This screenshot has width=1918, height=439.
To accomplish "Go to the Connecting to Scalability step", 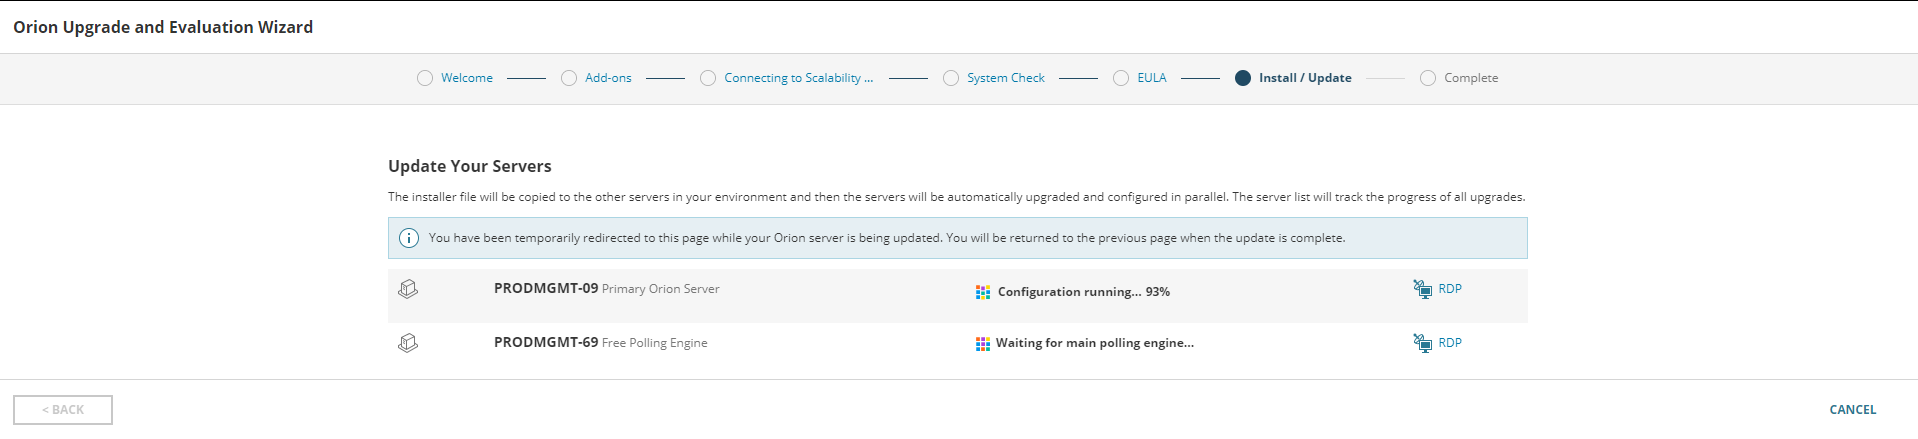I will coord(797,78).
